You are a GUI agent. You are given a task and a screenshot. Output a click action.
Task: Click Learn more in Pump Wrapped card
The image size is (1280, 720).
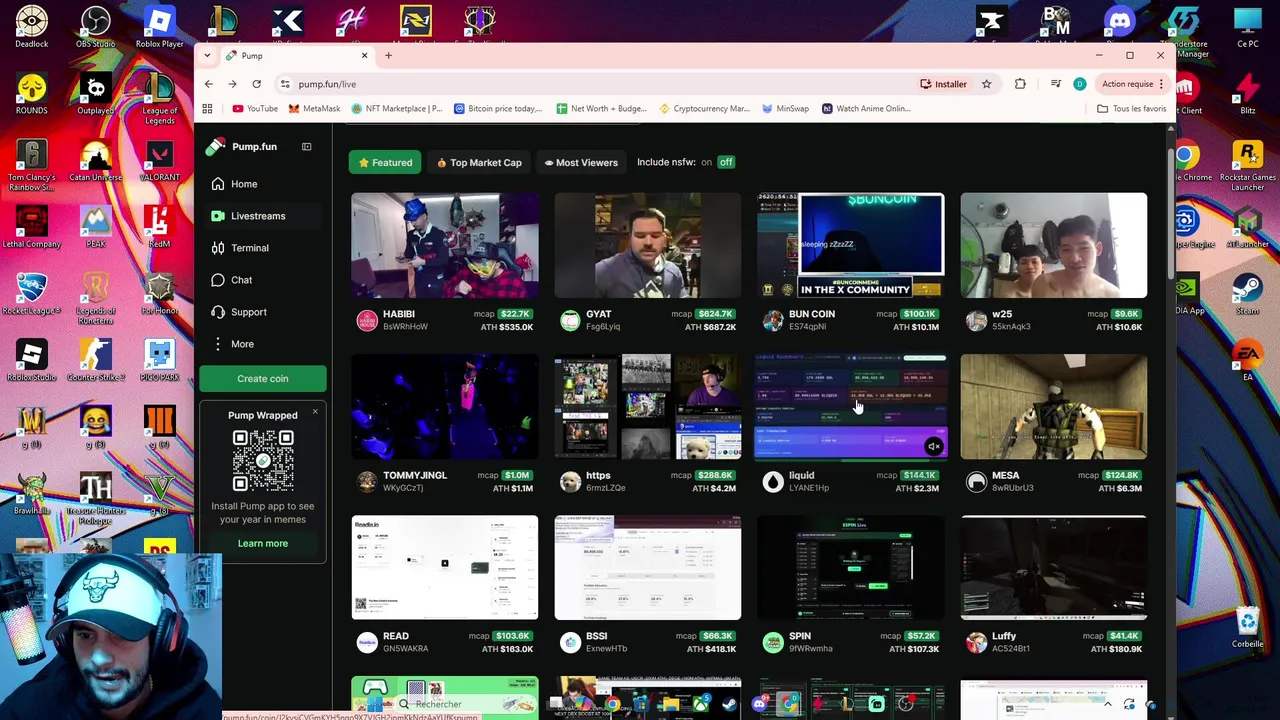point(263,544)
